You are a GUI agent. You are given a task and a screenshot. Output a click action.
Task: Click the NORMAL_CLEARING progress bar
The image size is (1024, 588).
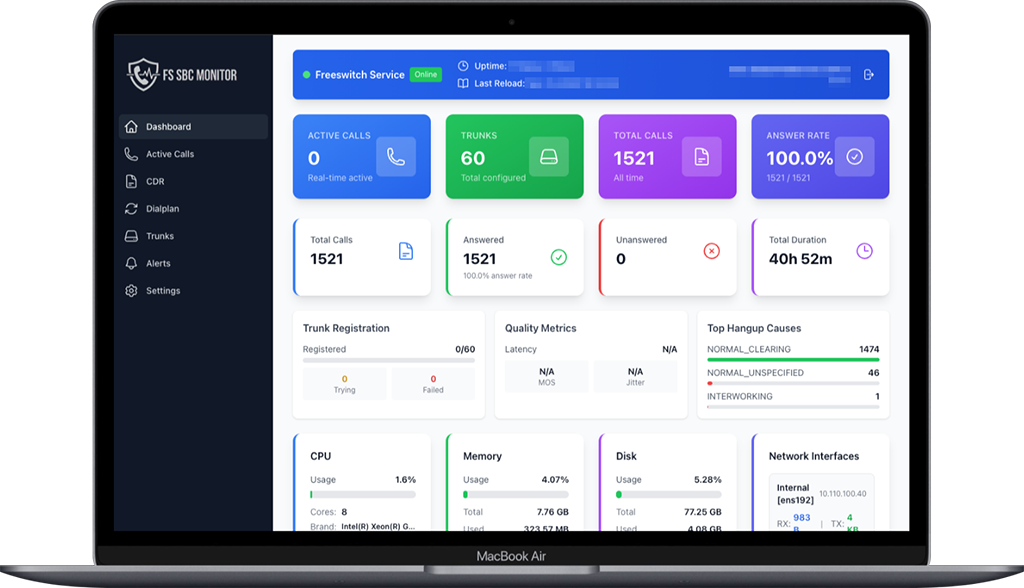tap(793, 359)
